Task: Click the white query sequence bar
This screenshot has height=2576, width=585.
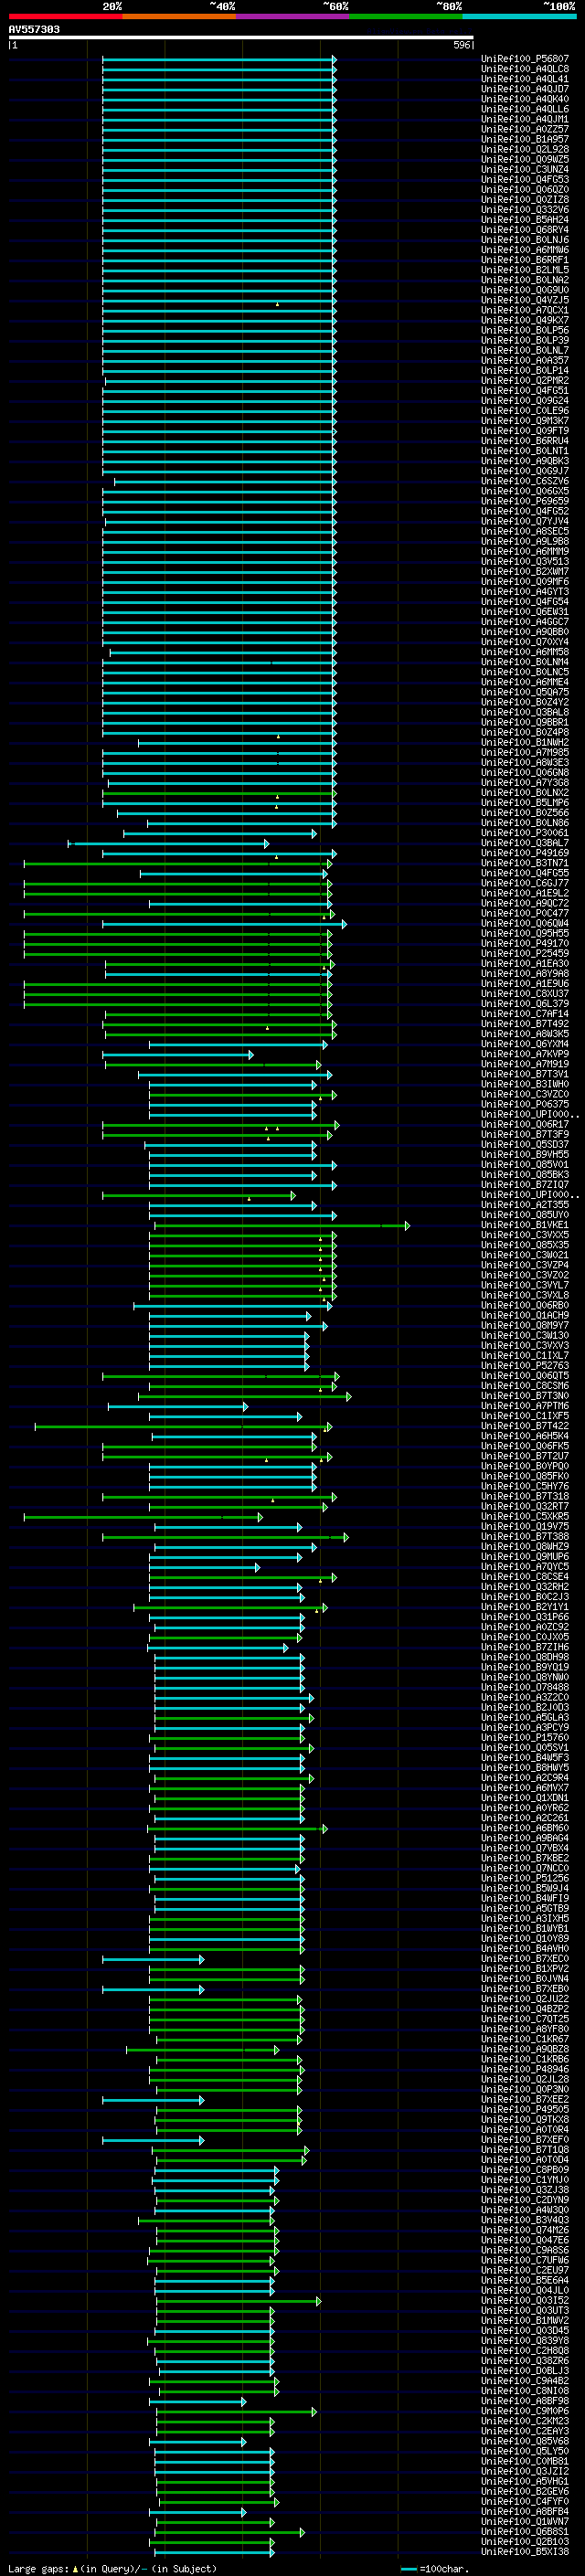Action: click(x=241, y=37)
